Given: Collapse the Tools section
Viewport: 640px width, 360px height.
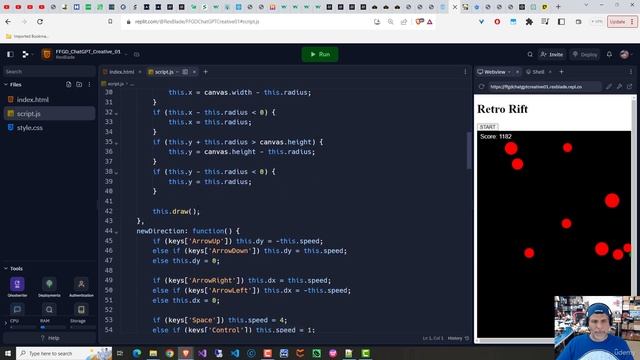Looking at the screenshot, I should (6, 269).
